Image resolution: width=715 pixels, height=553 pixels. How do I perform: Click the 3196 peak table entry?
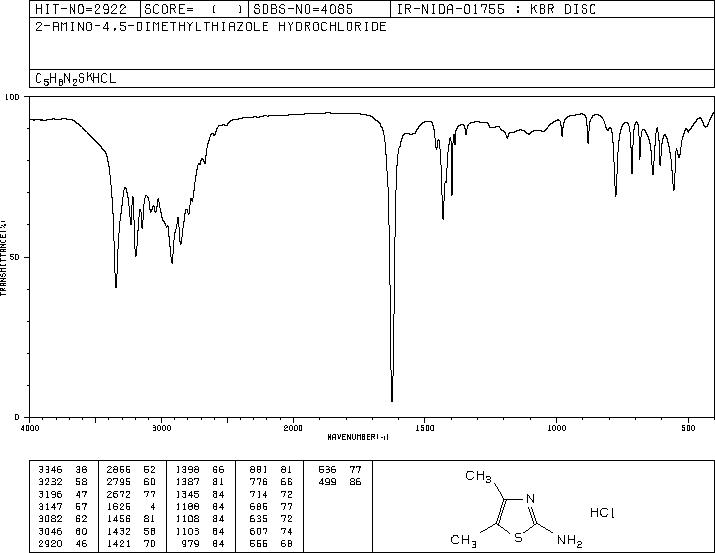tap(63, 494)
